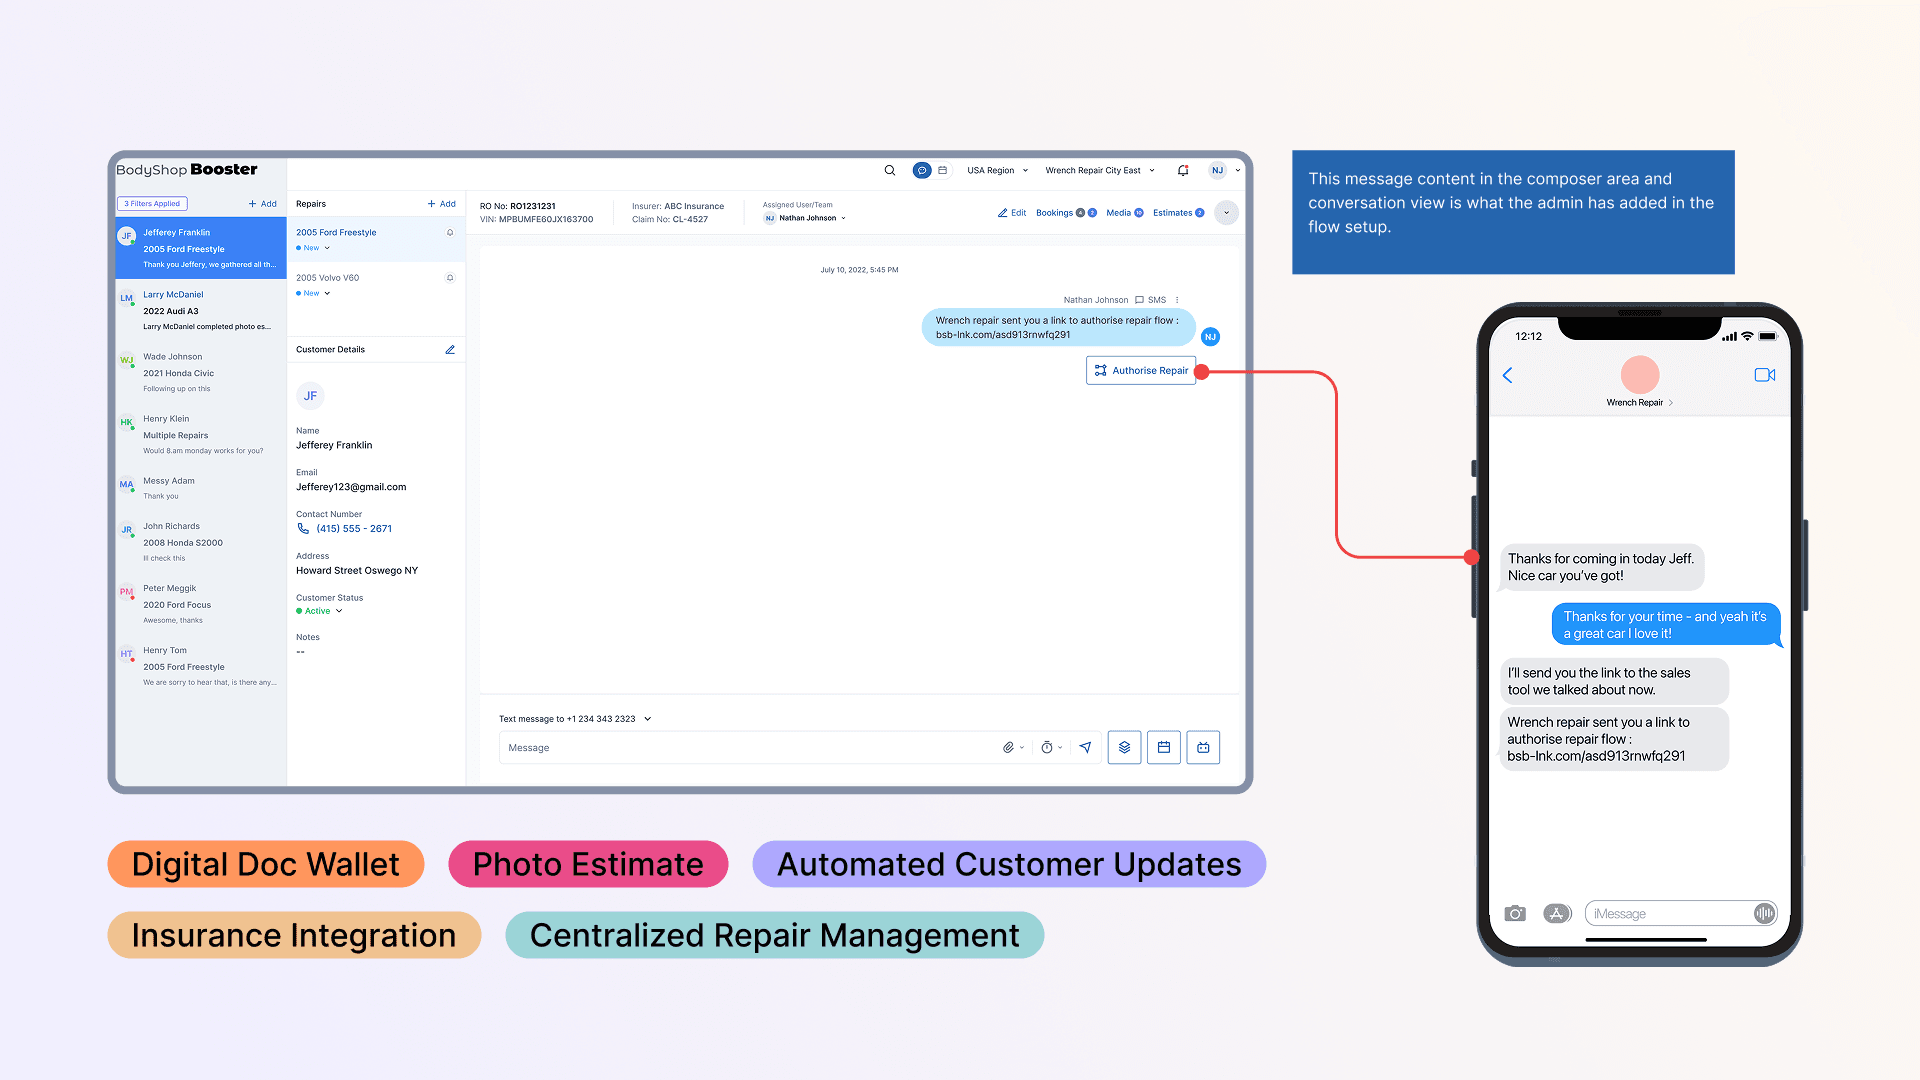Toggle bell alert for 2005 Ford Freestyle repair
The width and height of the screenshot is (1920, 1080).
(x=450, y=233)
